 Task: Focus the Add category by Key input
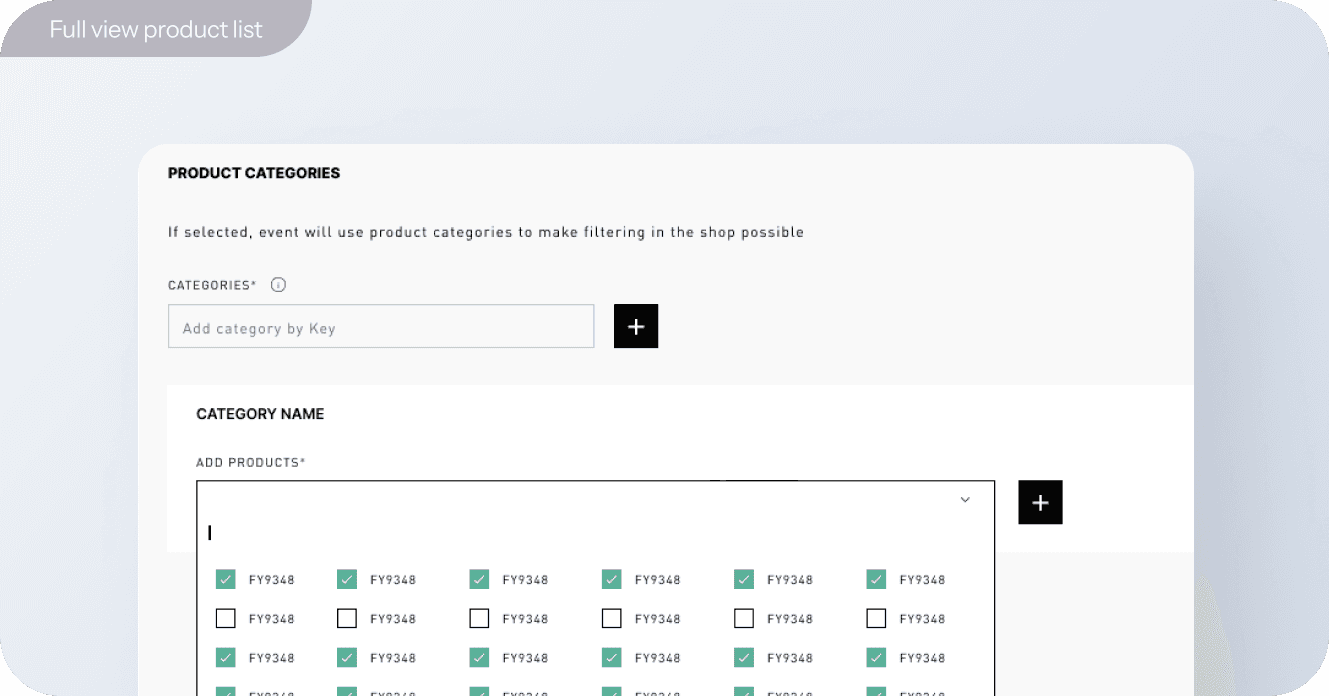click(x=381, y=327)
